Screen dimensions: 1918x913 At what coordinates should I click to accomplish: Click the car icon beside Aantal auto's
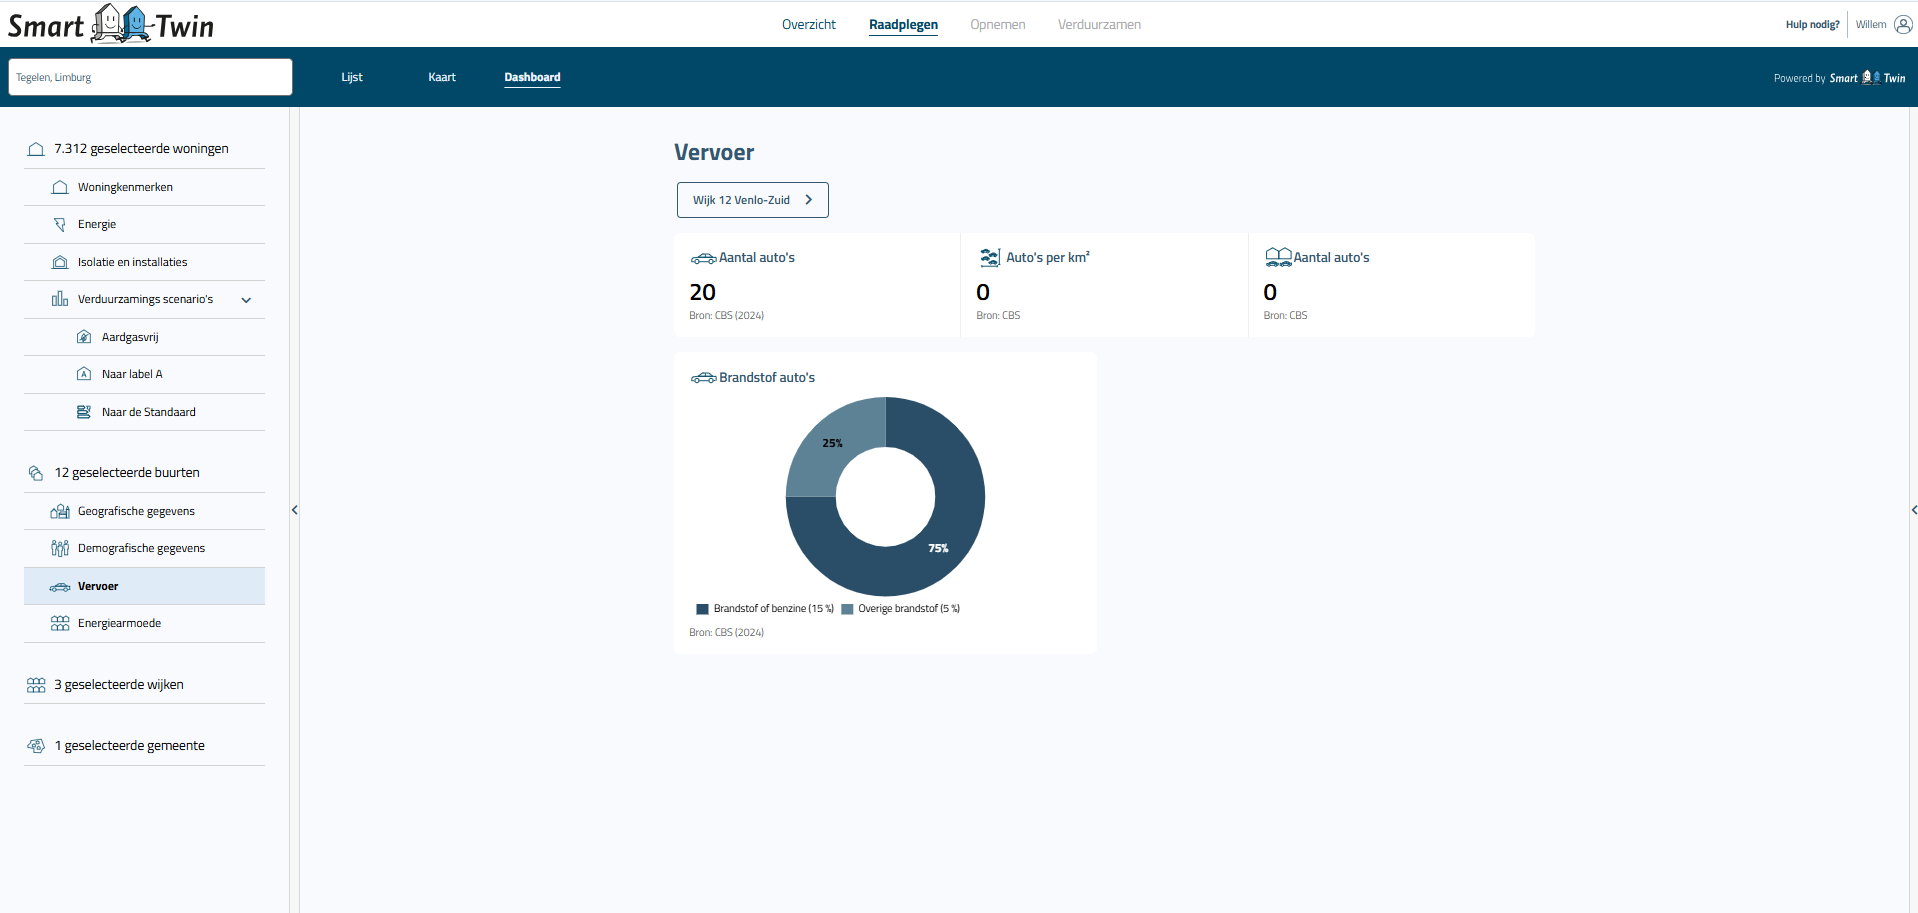point(703,257)
